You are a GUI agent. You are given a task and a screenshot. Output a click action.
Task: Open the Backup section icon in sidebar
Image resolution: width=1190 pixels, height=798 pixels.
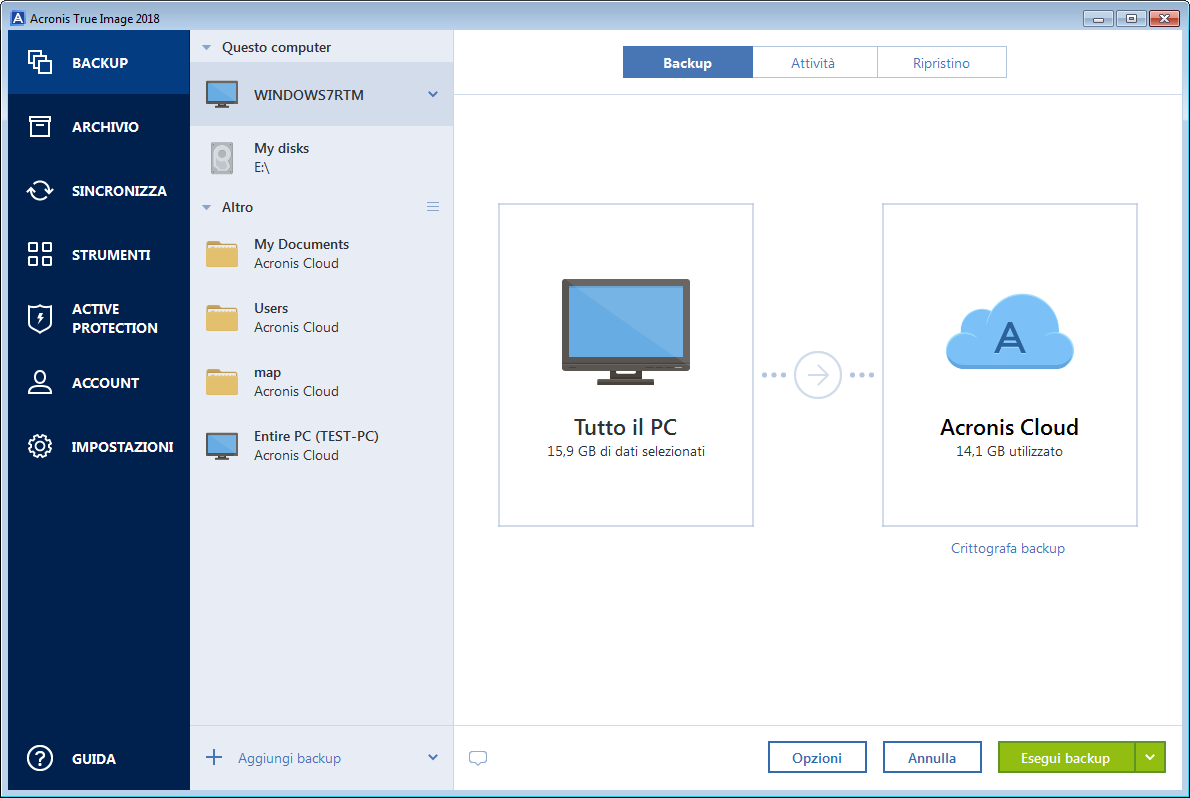click(x=39, y=62)
